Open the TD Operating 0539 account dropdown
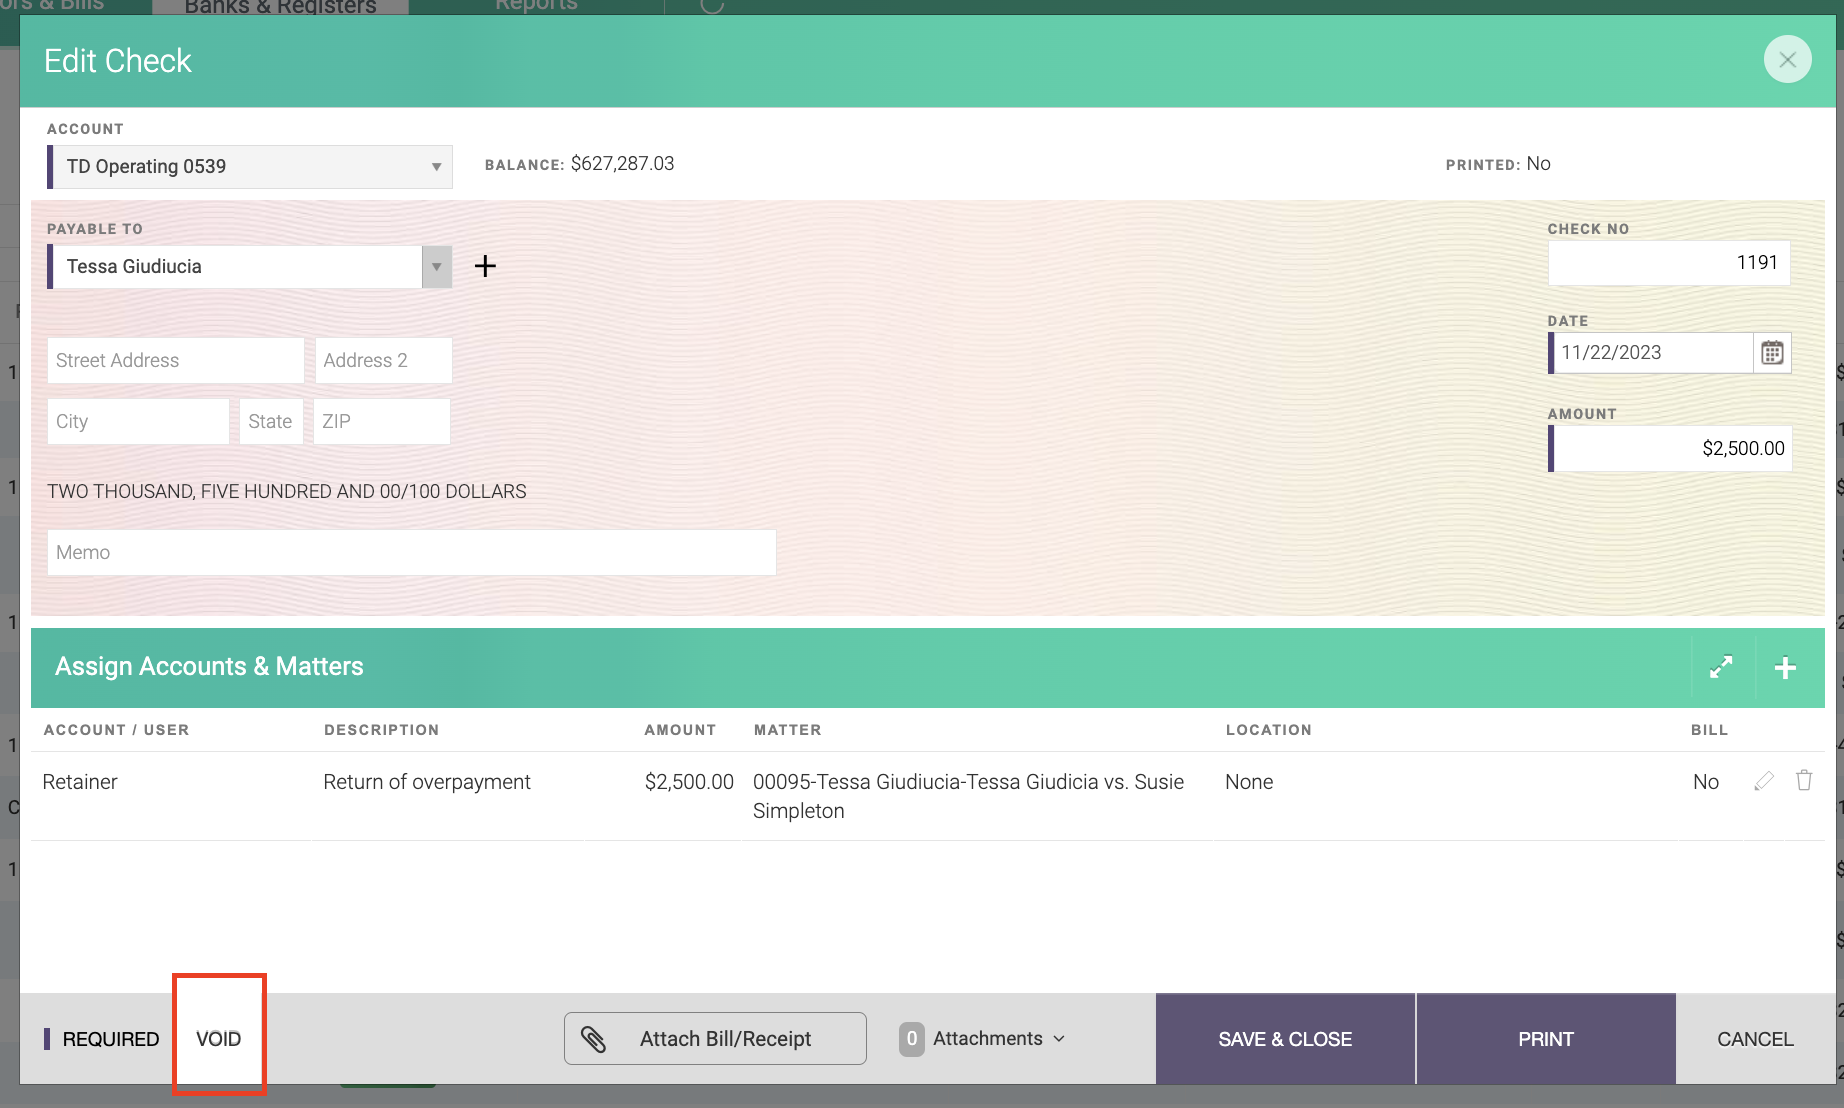Viewport: 1844px width, 1108px height. click(250, 167)
